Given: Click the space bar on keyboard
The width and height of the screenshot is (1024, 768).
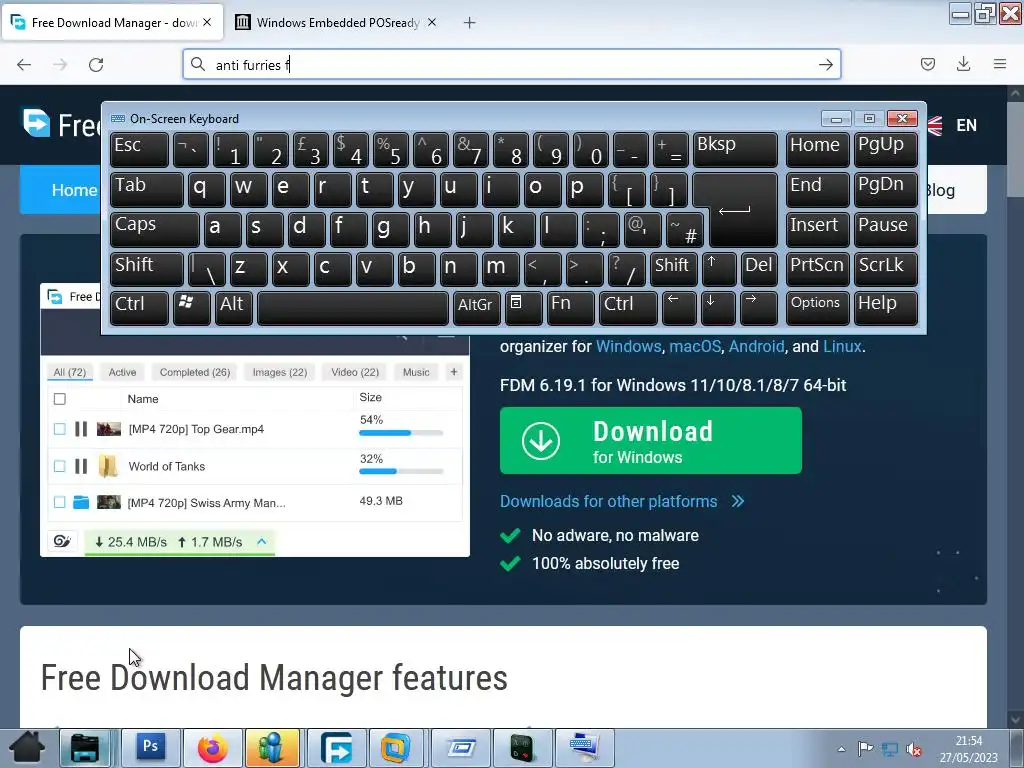Looking at the screenshot, I should click(x=353, y=308).
